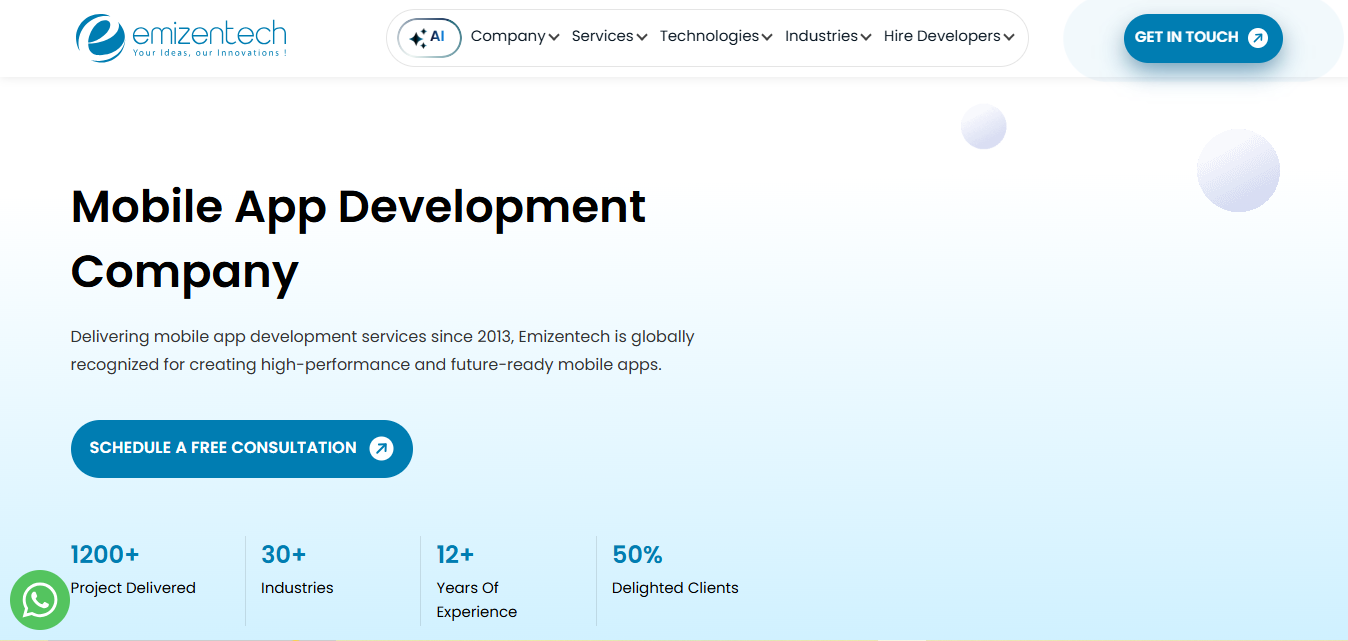
Task: Click arrow icon in Get In Touch button
Action: click(1258, 38)
